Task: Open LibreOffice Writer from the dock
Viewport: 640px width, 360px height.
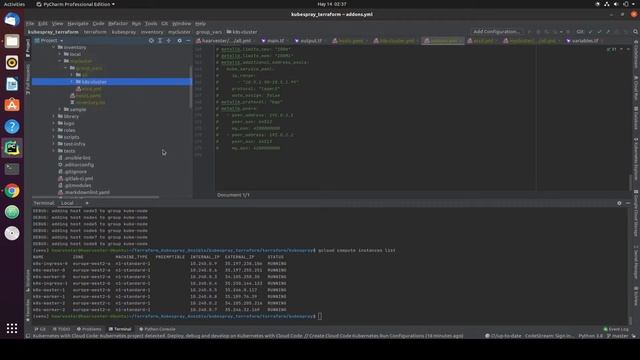Action: (12, 84)
